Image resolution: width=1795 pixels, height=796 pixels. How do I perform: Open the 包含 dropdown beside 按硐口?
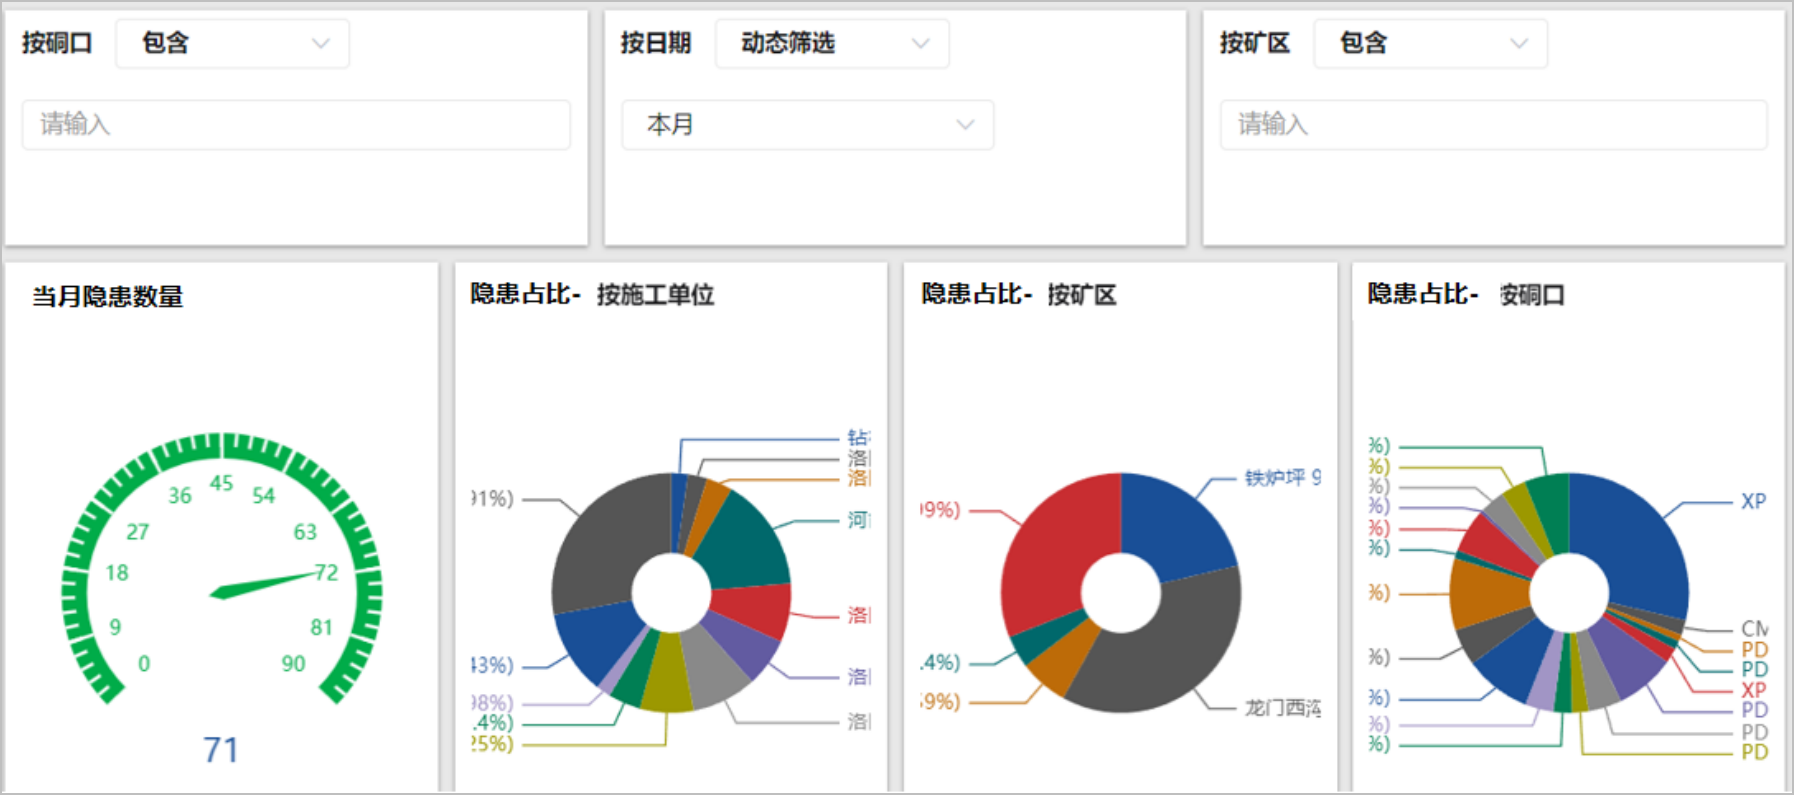[x=233, y=44]
